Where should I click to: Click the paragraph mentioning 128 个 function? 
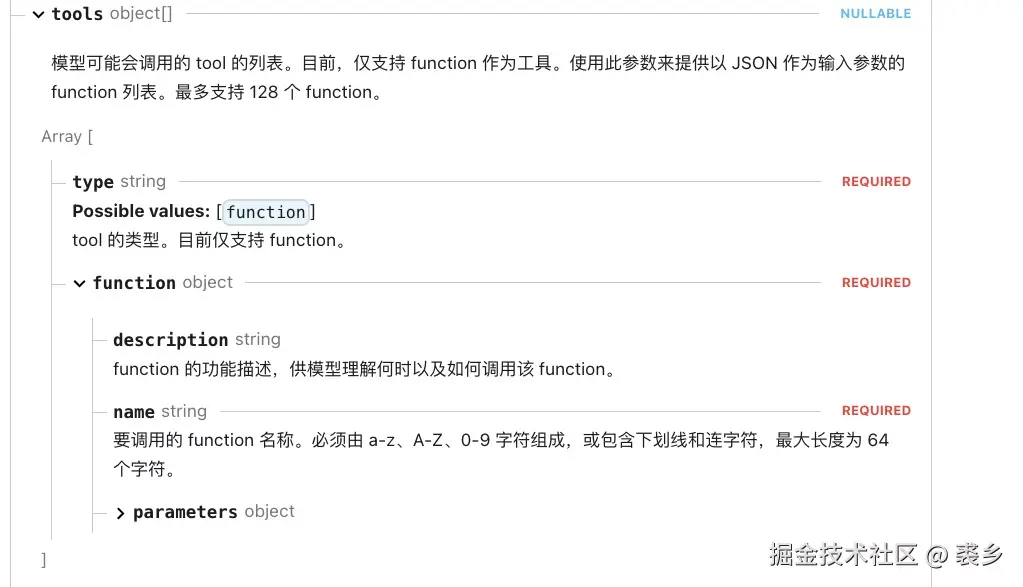click(x=477, y=77)
